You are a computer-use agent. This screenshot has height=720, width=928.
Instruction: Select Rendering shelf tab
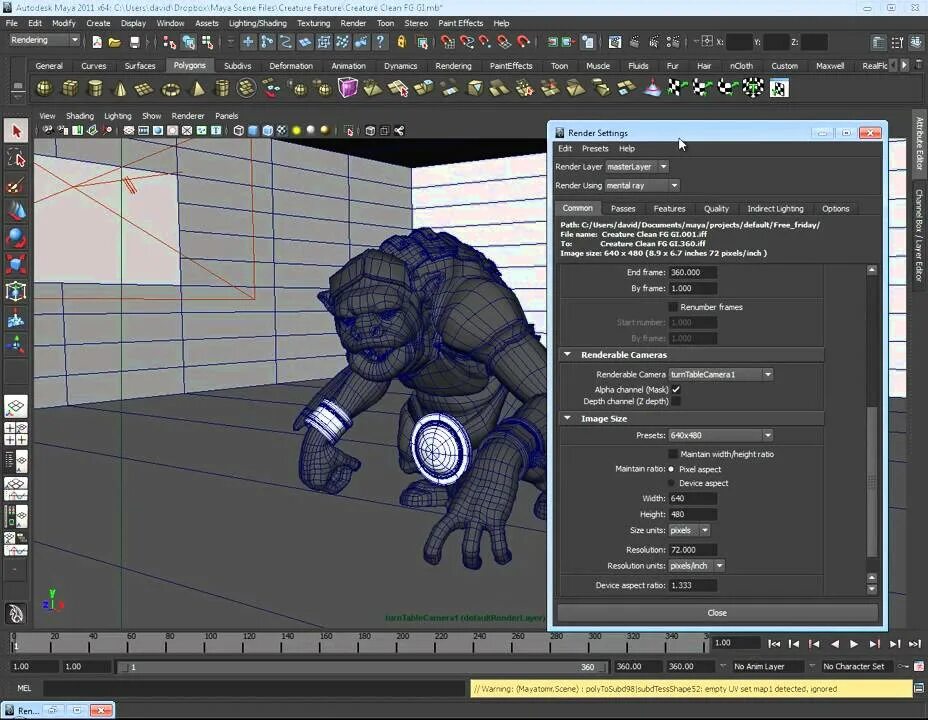pos(453,66)
